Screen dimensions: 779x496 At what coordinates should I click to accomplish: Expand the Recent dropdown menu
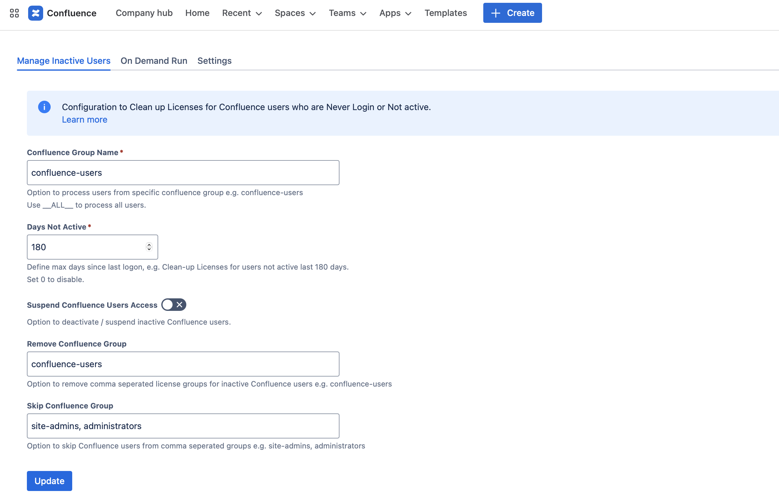tap(242, 13)
